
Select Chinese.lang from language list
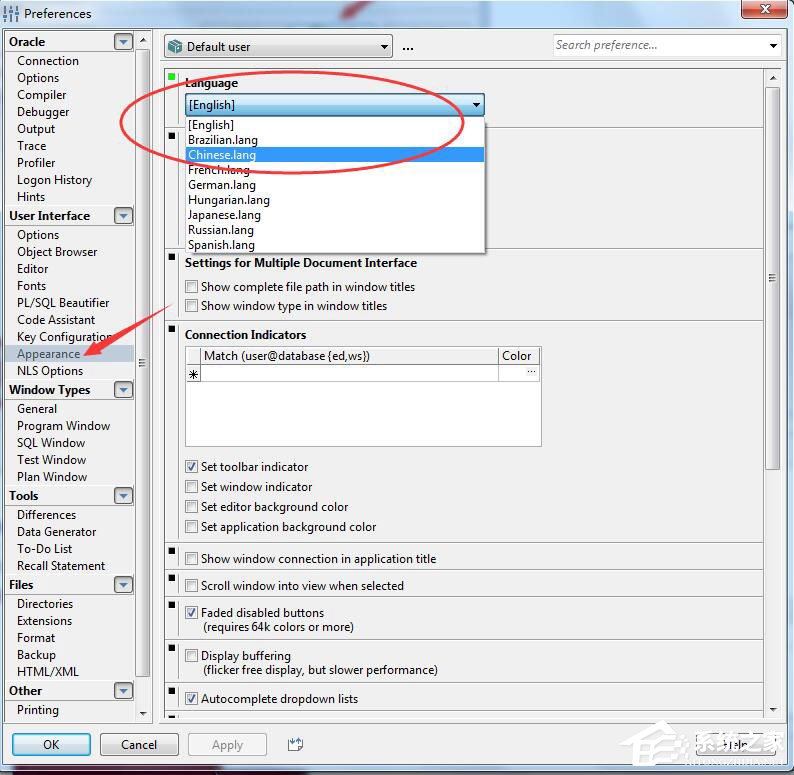point(335,154)
